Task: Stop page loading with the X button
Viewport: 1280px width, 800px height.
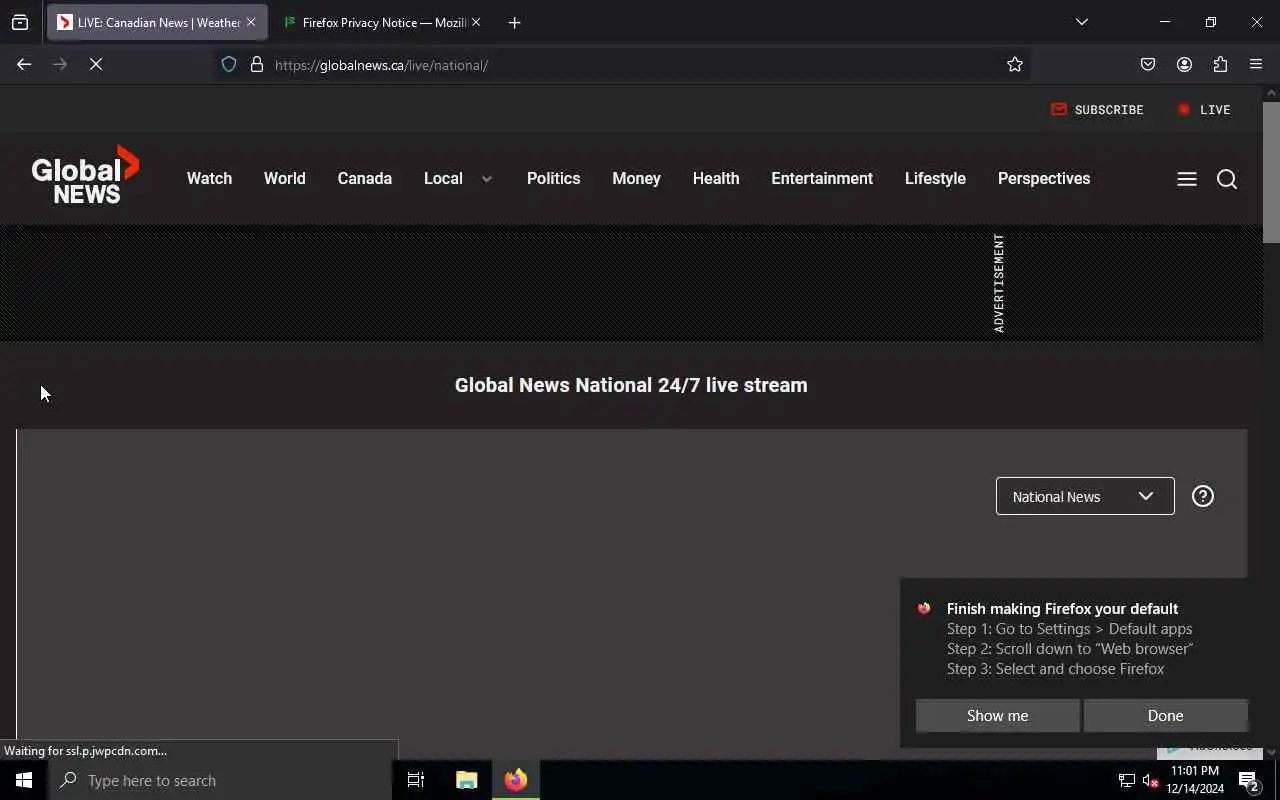Action: point(96,64)
